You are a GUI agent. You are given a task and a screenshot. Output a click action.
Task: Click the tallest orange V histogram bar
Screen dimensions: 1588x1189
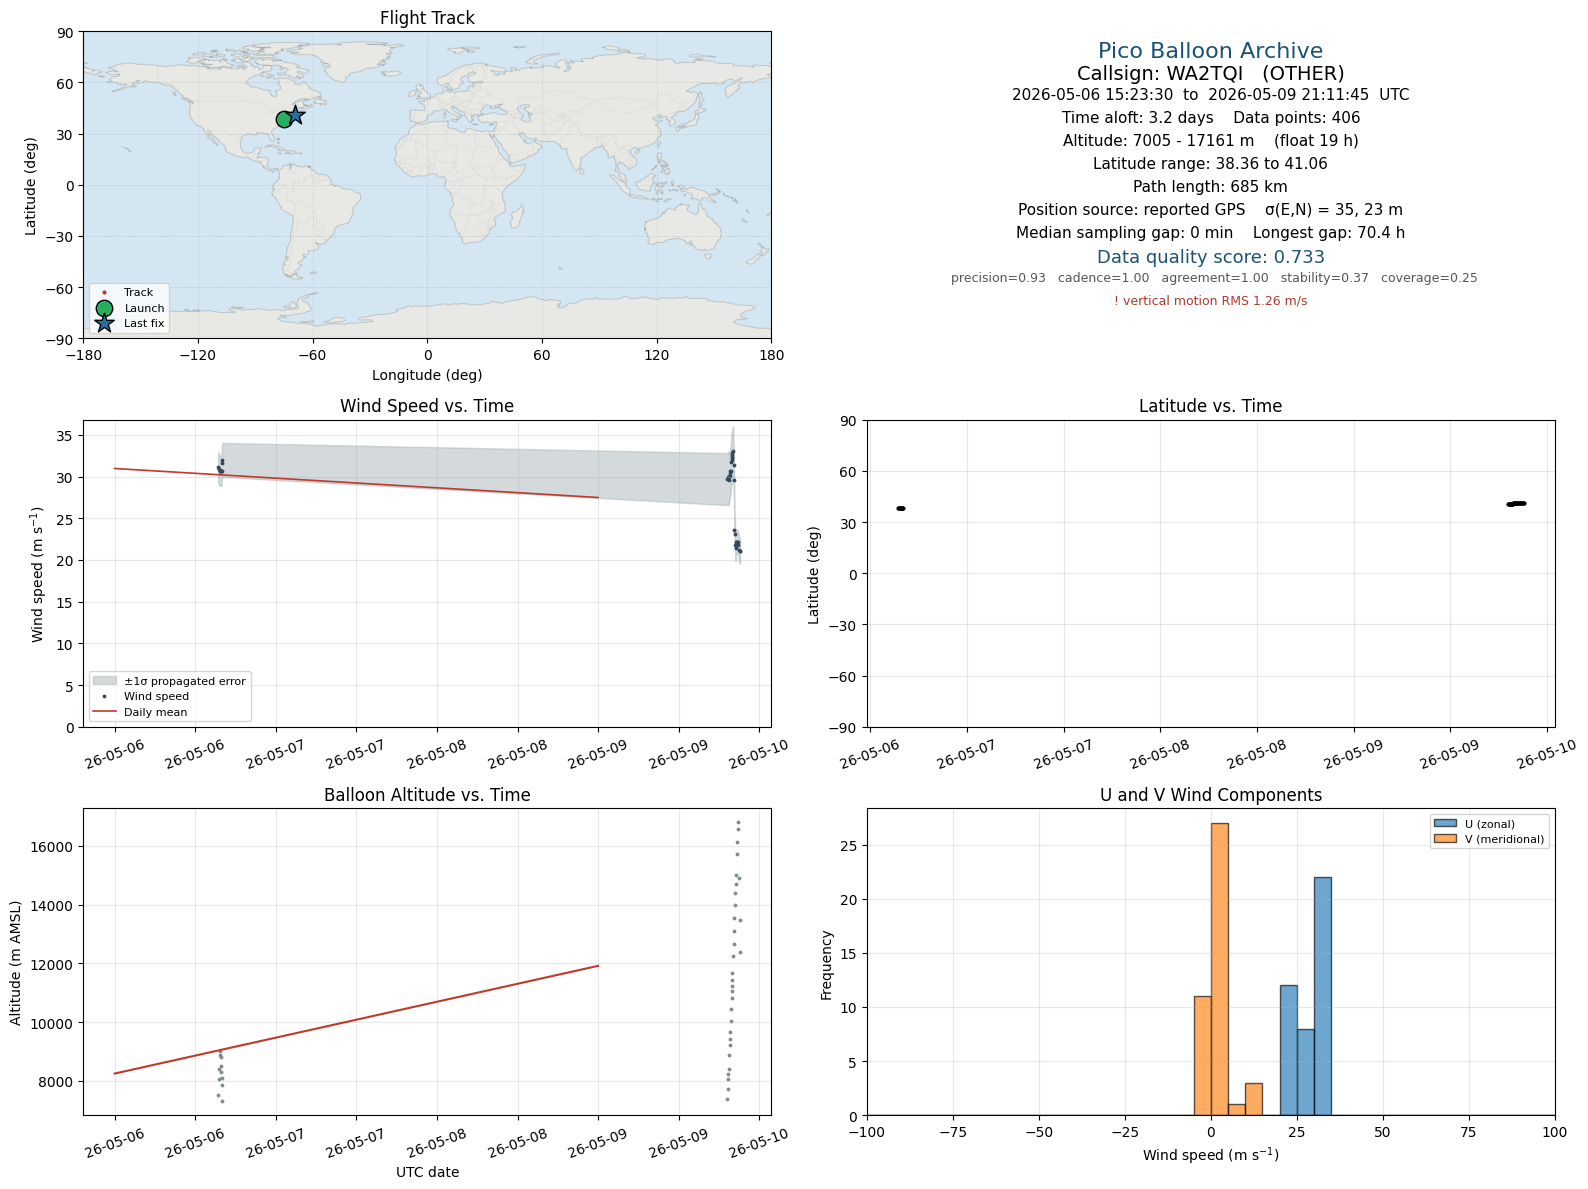(x=1220, y=969)
